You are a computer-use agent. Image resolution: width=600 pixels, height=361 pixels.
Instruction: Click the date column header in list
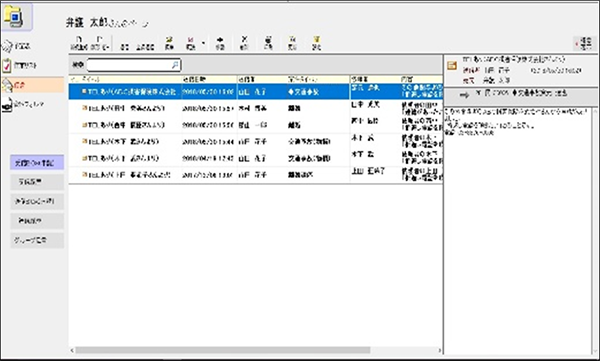(x=209, y=79)
